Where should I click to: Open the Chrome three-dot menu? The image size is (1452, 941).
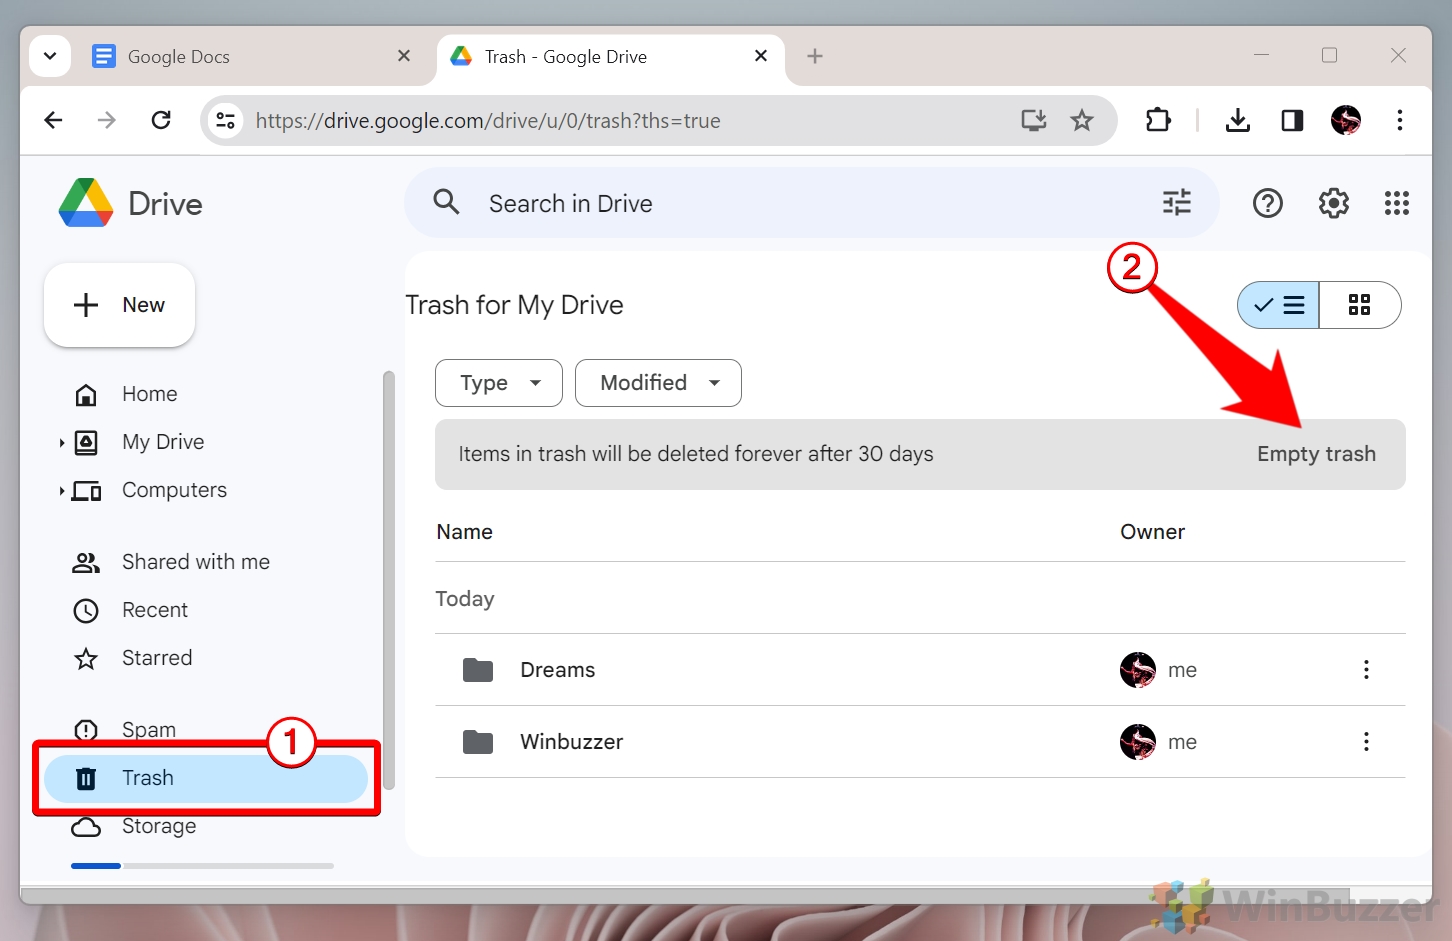1400,121
